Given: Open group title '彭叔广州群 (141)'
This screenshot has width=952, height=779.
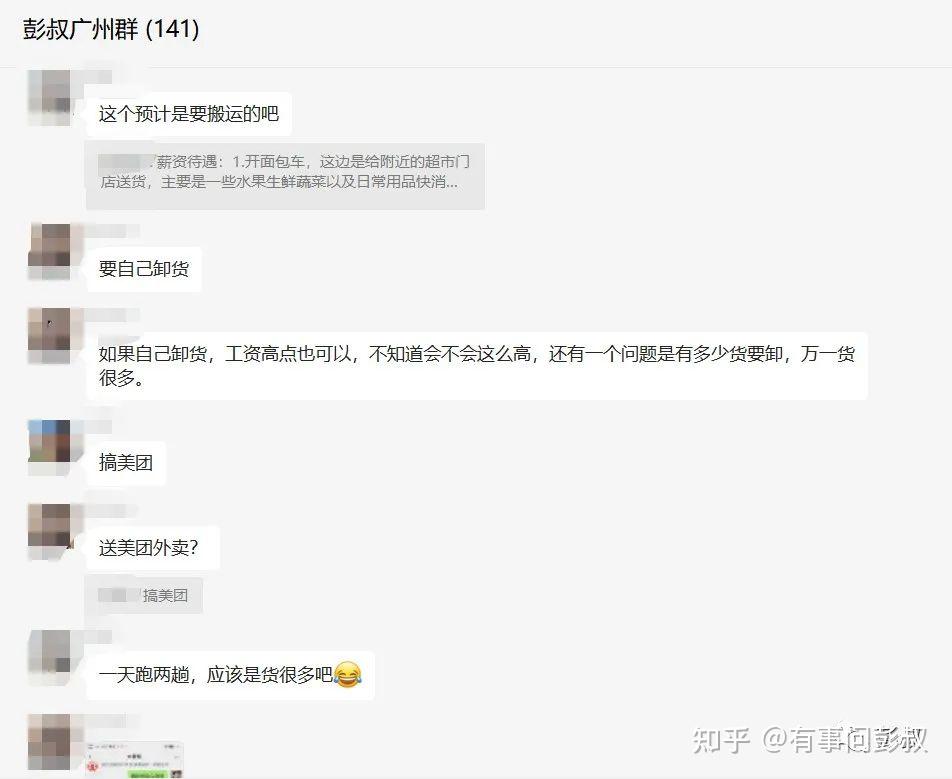Looking at the screenshot, I should (x=111, y=29).
